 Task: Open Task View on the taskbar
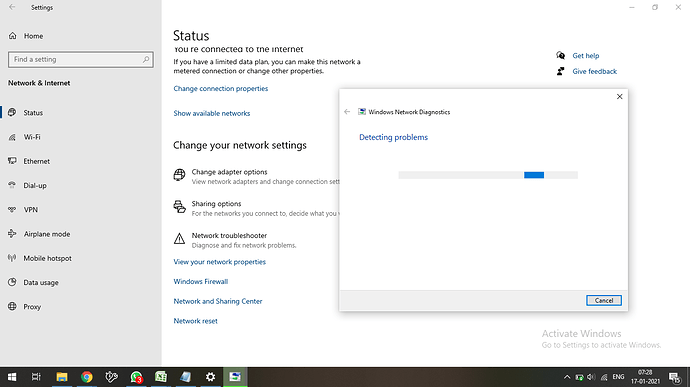[36, 377]
